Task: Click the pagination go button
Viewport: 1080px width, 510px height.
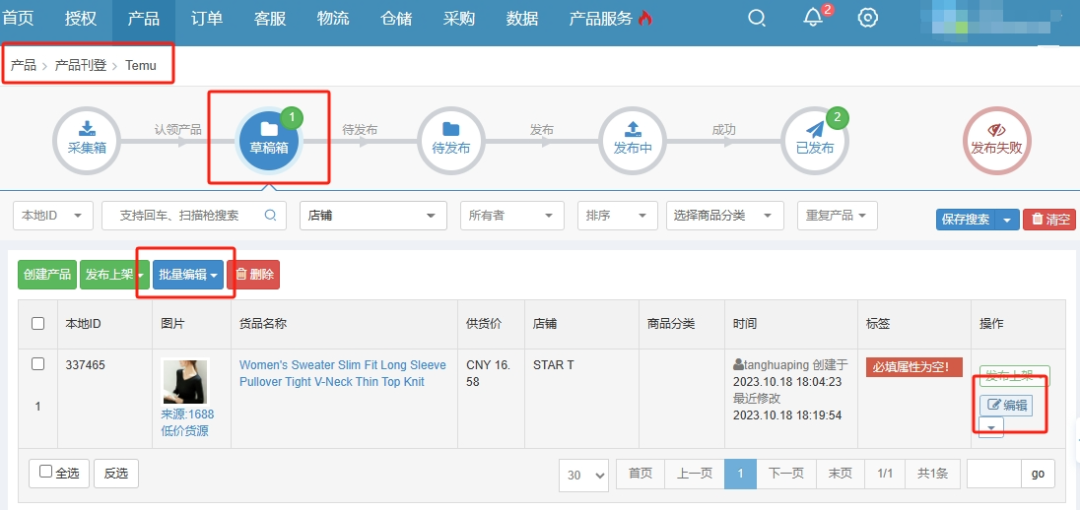Action: (x=1038, y=473)
